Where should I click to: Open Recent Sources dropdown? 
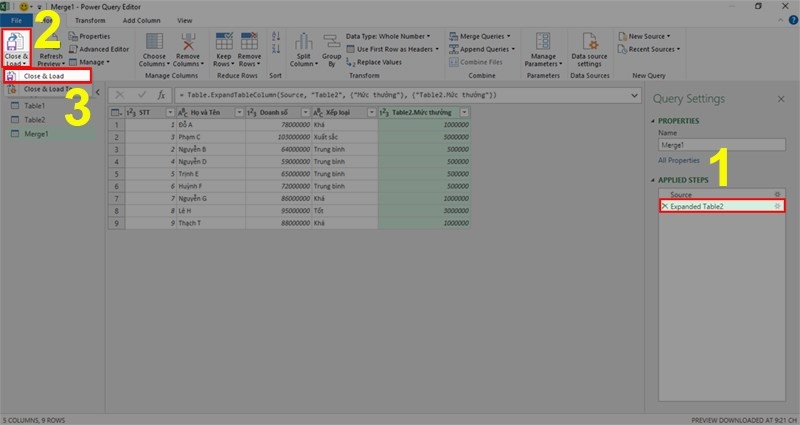click(x=648, y=49)
